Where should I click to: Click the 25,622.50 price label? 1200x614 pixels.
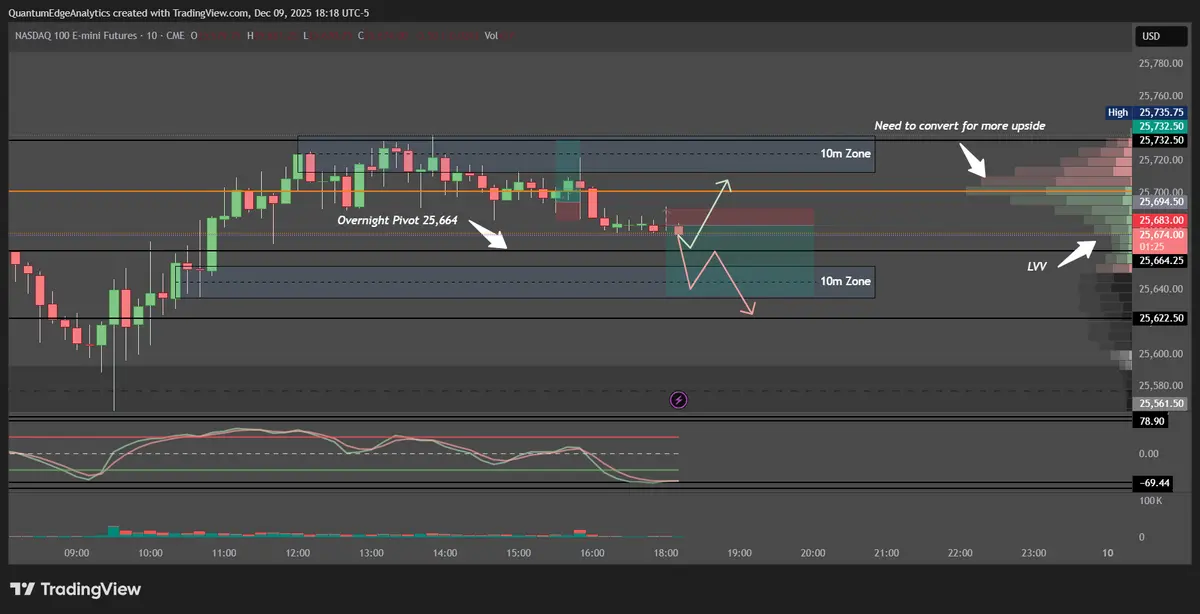1160,318
